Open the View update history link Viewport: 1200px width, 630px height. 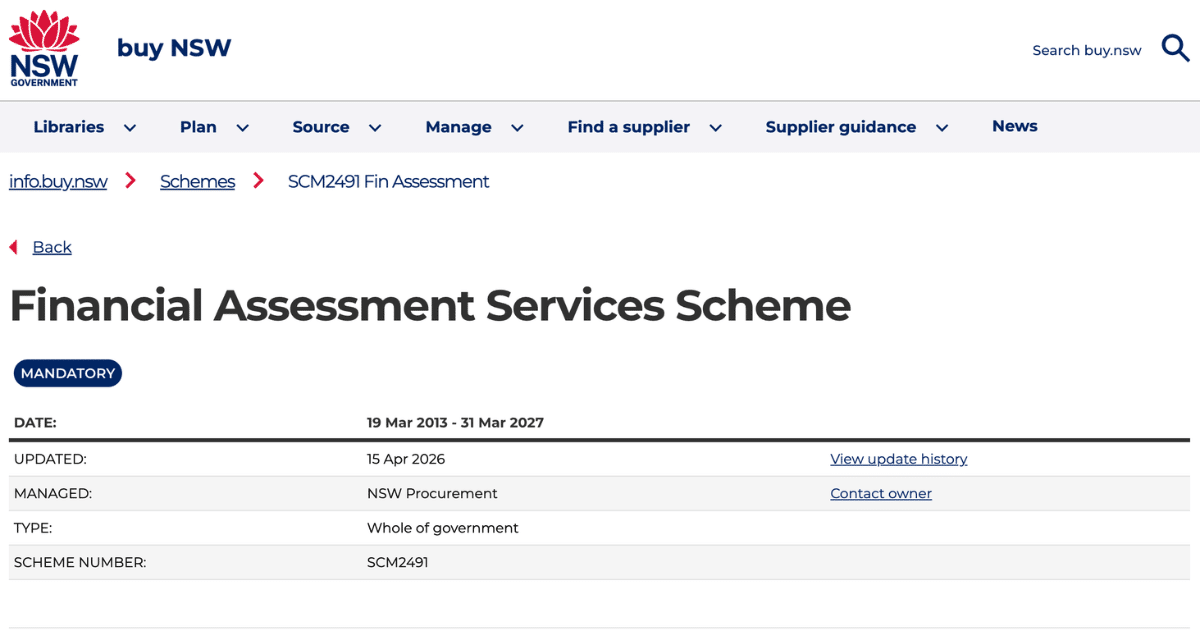(x=899, y=459)
